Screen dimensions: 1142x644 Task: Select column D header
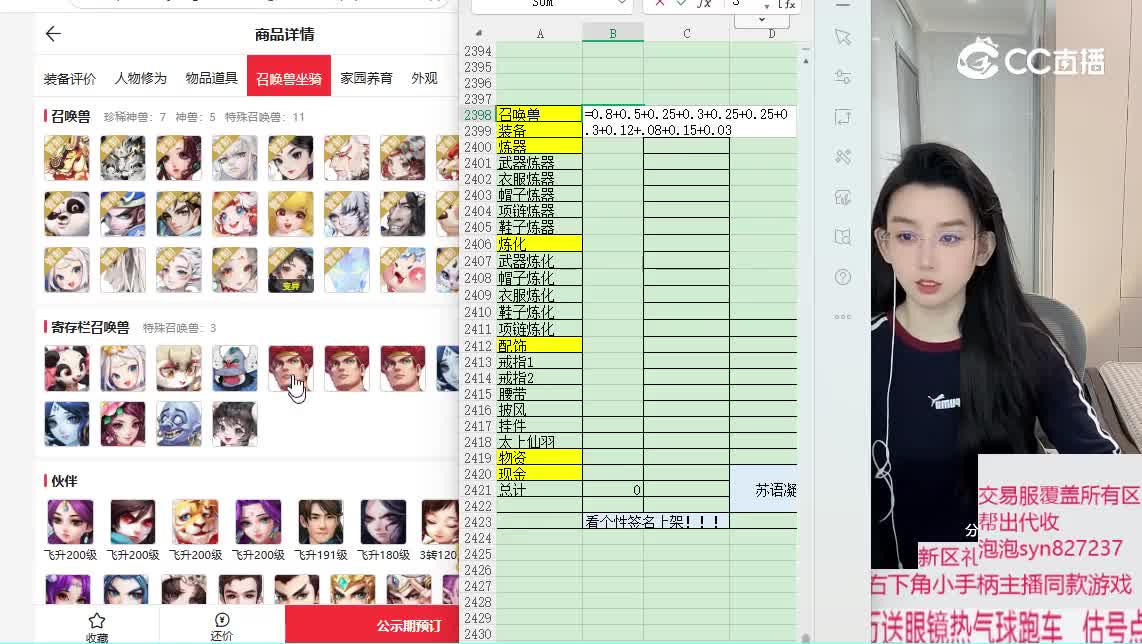pyautogui.click(x=771, y=34)
